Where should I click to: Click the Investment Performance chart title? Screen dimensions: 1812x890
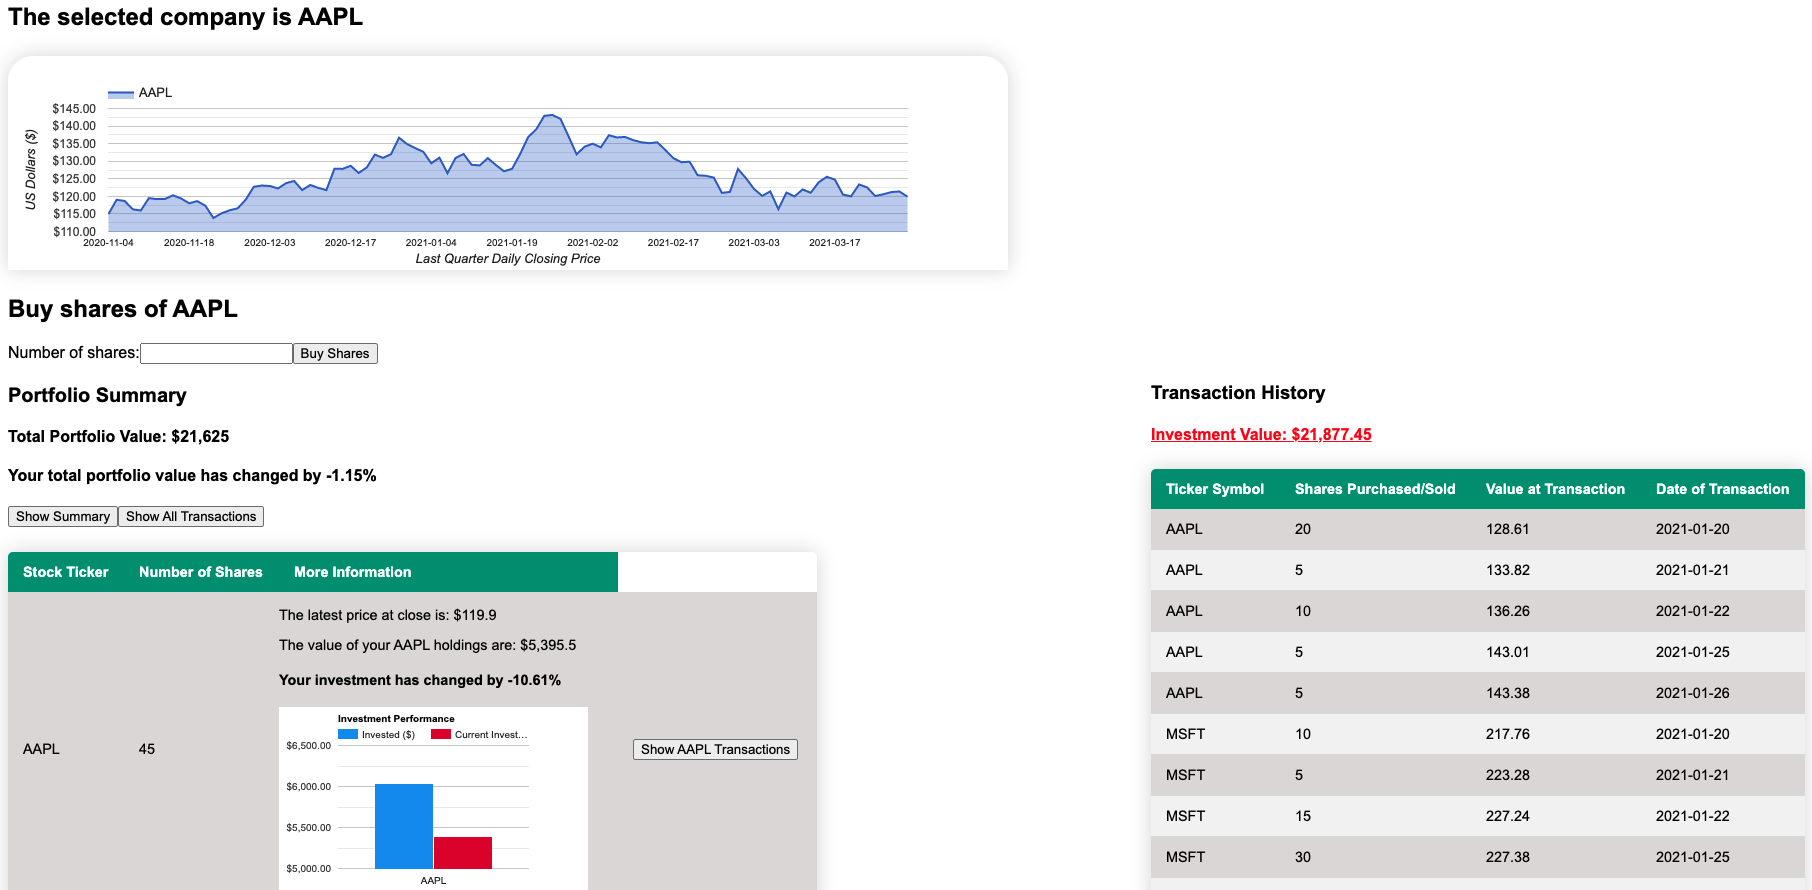coord(396,719)
